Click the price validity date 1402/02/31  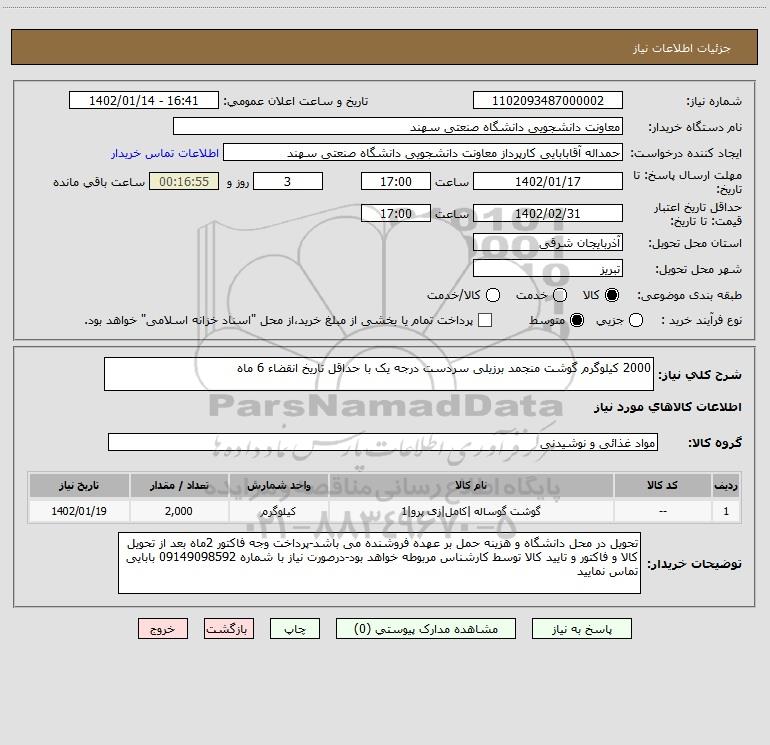point(548,213)
